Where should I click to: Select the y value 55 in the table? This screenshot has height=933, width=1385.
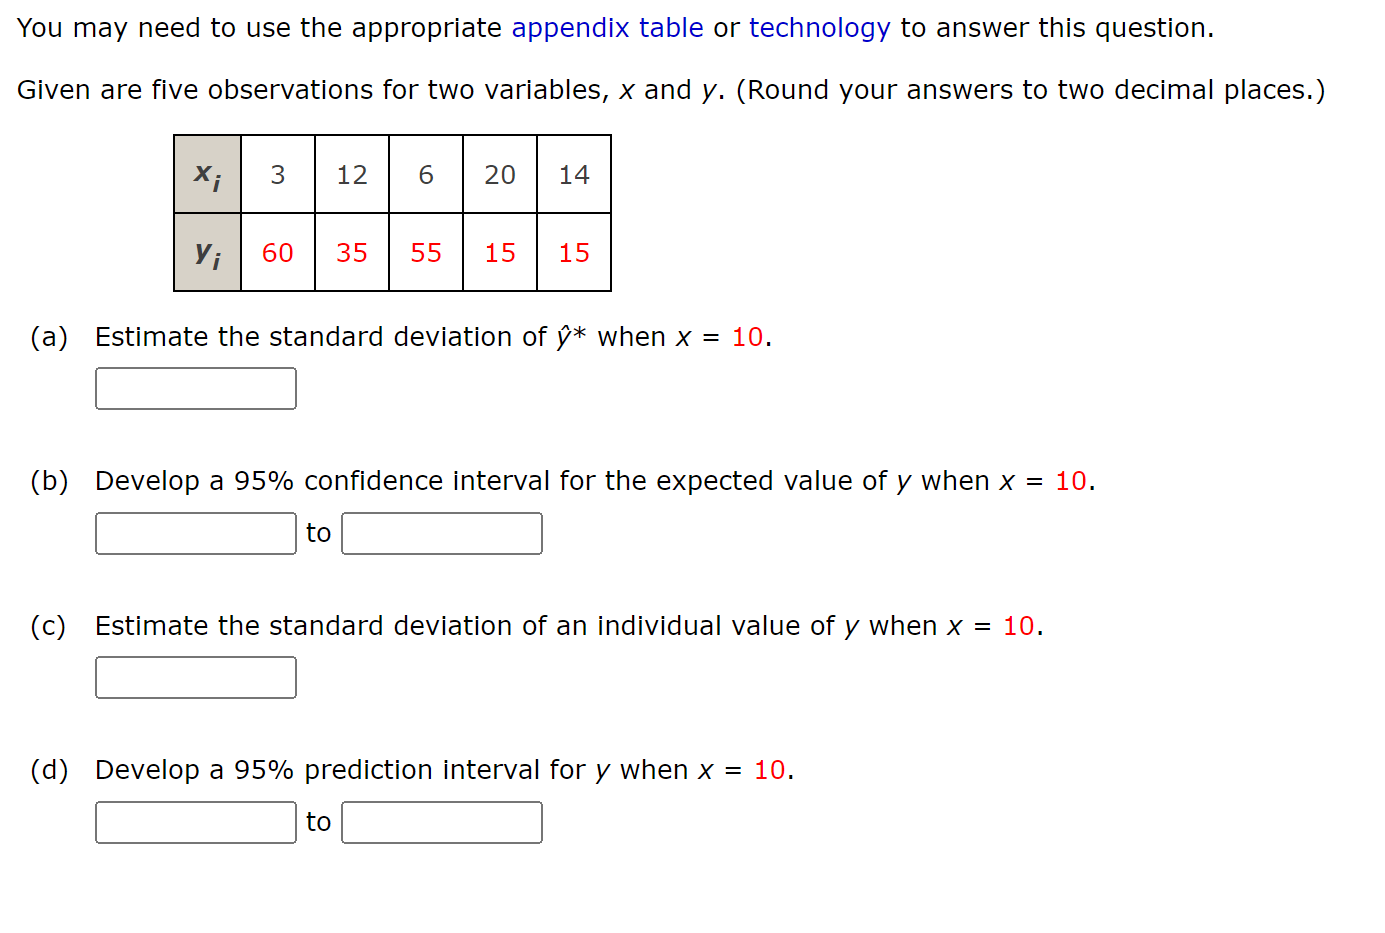[x=425, y=253]
